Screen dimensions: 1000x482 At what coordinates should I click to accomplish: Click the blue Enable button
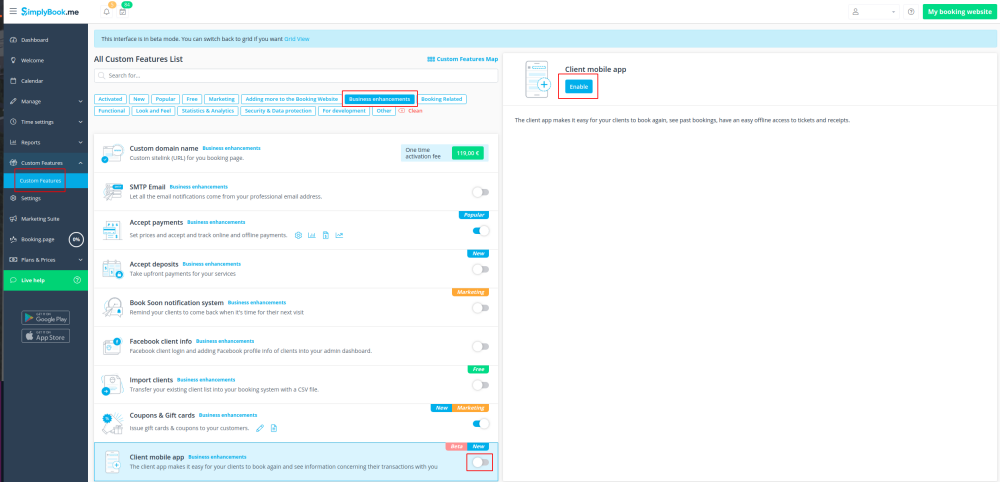pyautogui.click(x=578, y=87)
